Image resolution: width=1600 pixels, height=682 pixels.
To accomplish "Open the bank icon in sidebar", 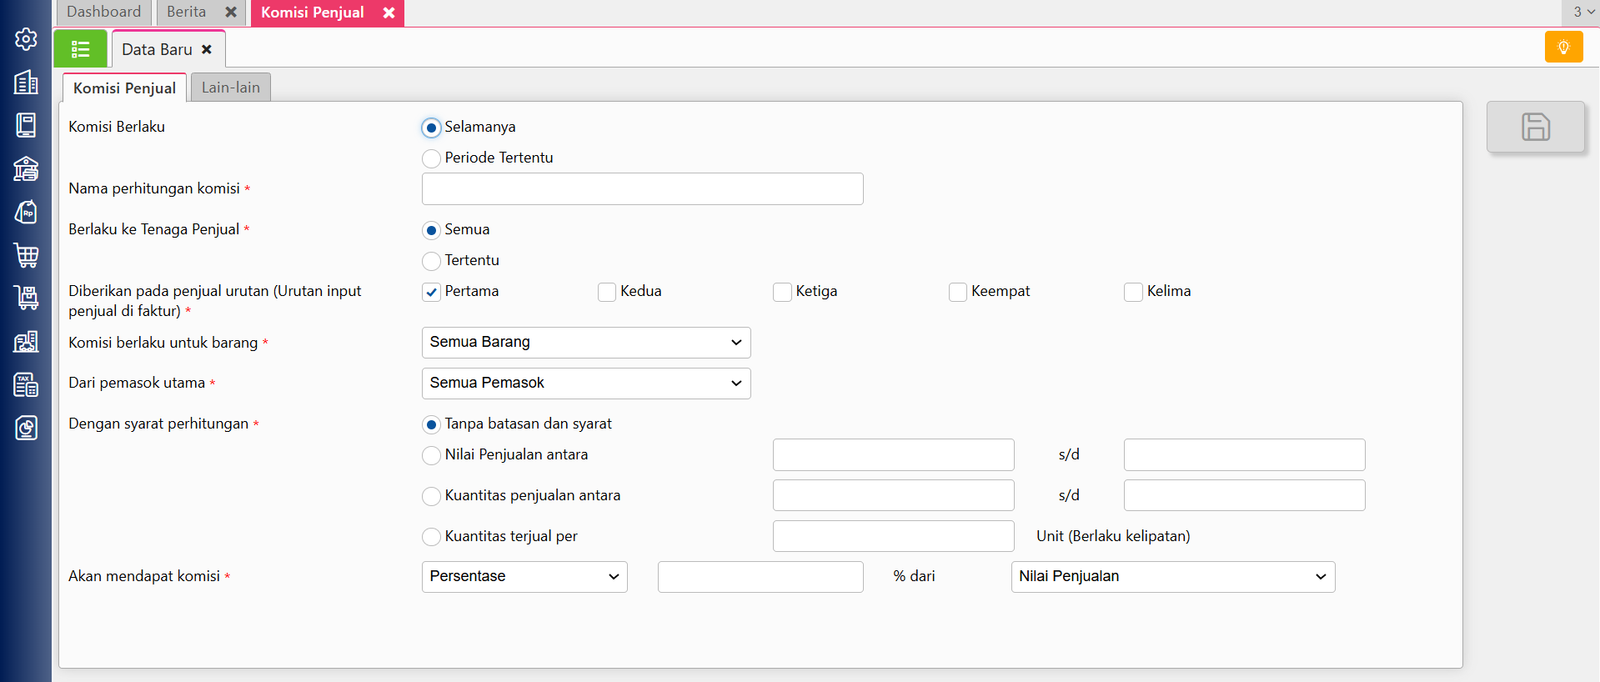I will pyautogui.click(x=26, y=168).
